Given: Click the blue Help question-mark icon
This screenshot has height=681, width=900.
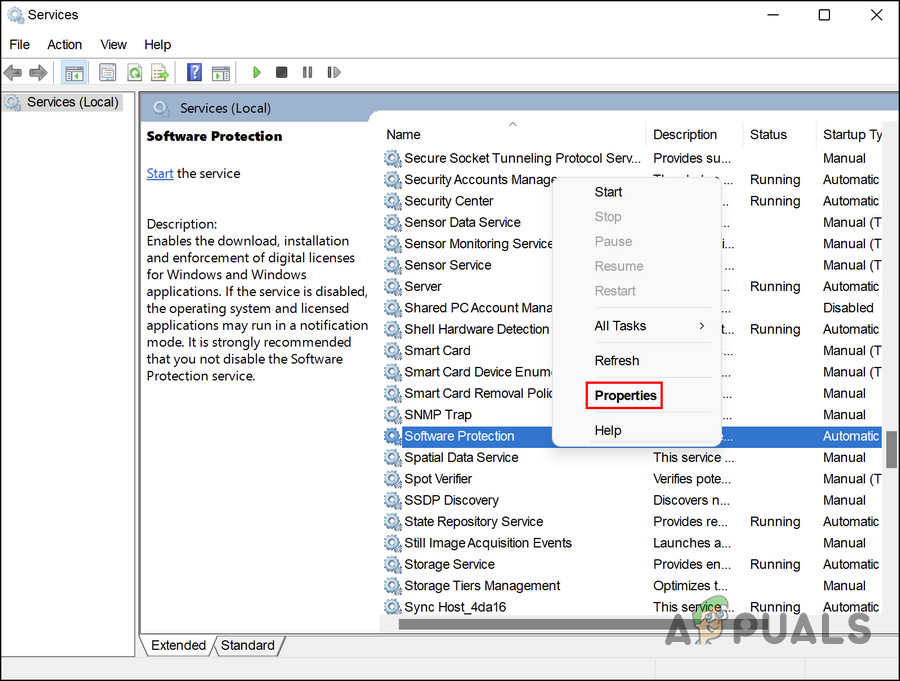Looking at the screenshot, I should [x=195, y=72].
